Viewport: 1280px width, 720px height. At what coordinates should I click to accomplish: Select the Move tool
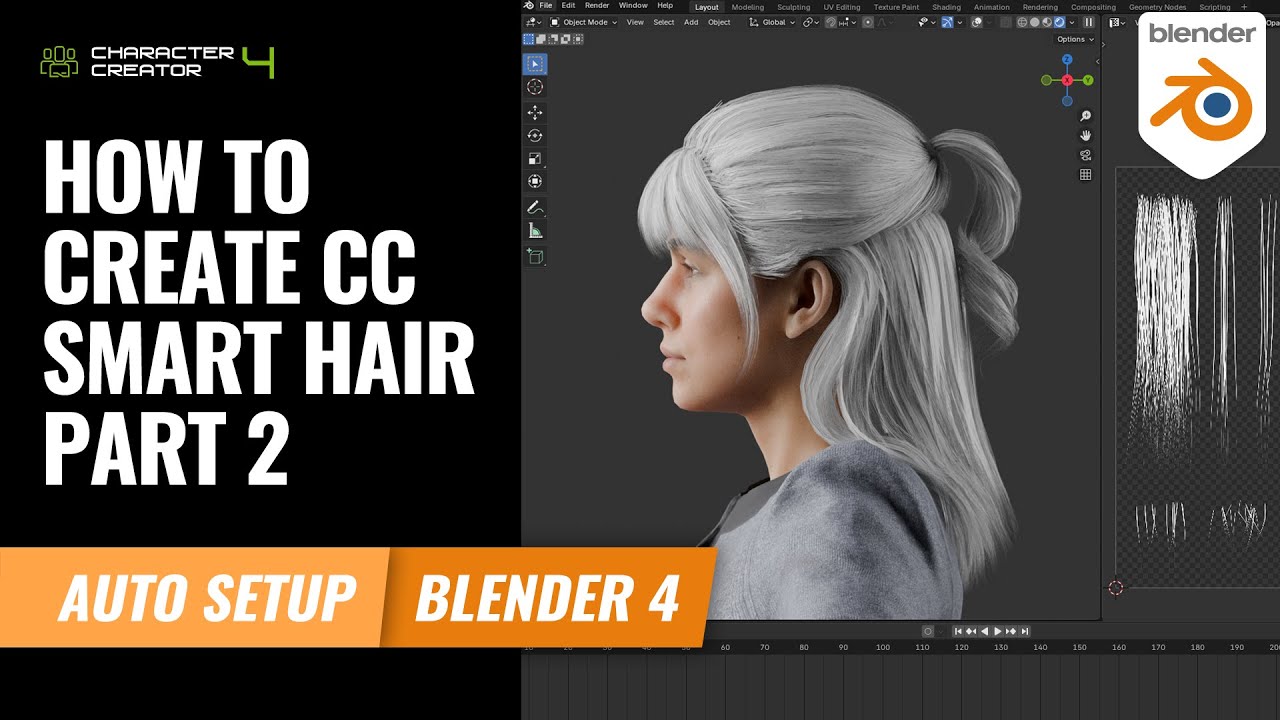tap(535, 113)
